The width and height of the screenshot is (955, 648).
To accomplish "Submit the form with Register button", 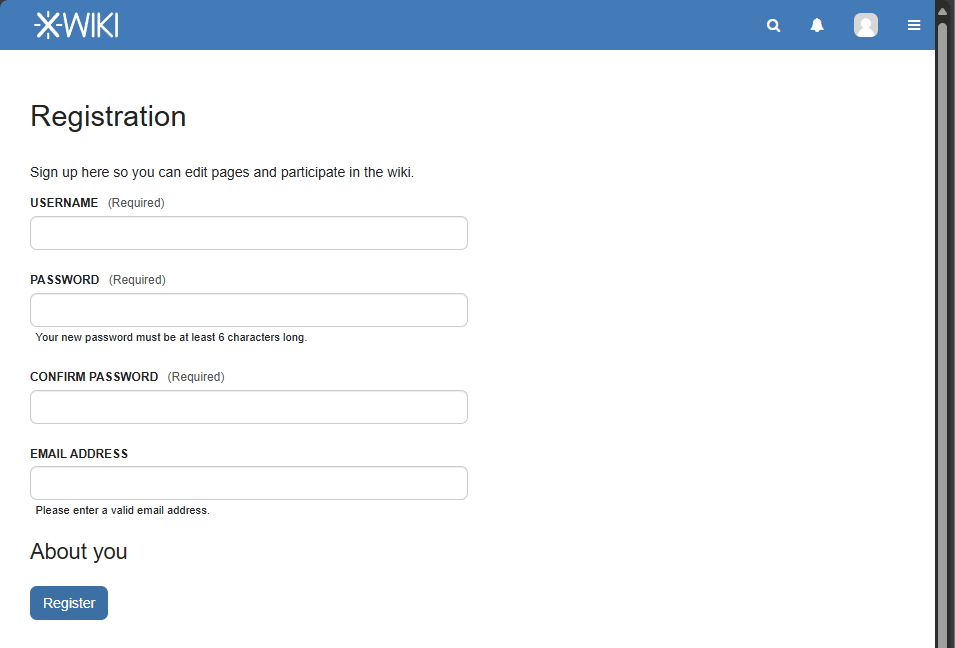I will pyautogui.click(x=69, y=603).
